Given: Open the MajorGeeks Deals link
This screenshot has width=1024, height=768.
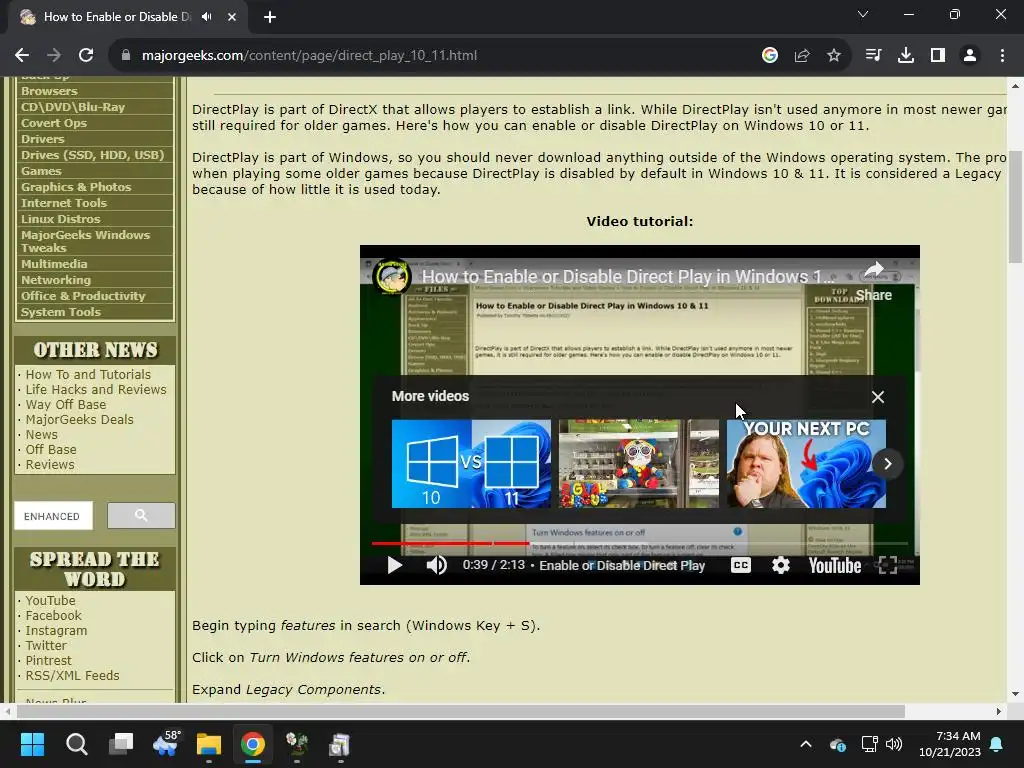Looking at the screenshot, I should [80, 419].
